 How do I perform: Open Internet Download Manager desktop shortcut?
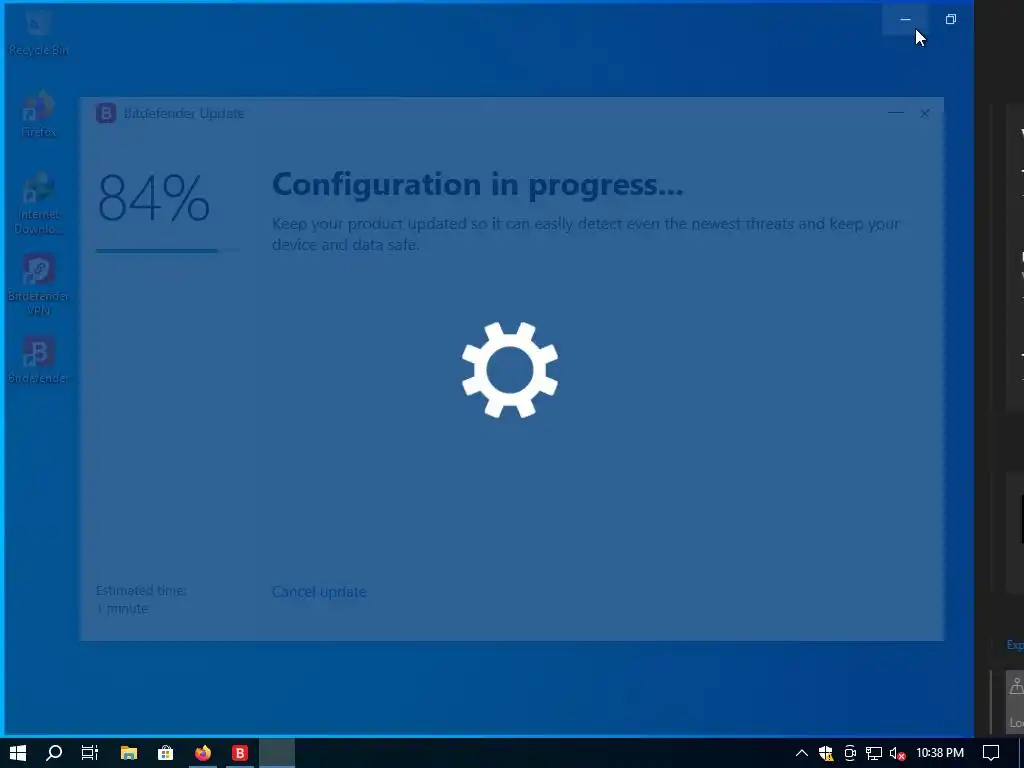click(38, 203)
